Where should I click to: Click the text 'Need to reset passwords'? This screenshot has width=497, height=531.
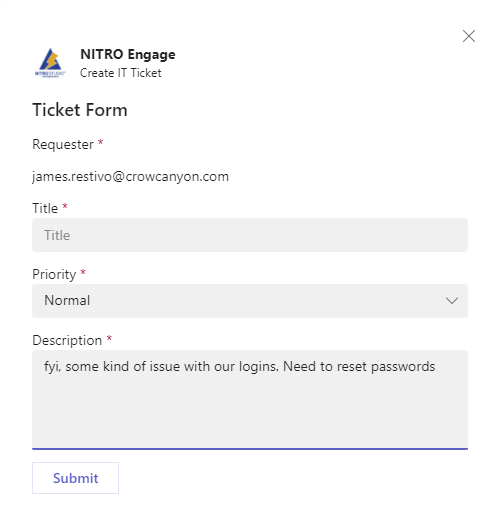click(359, 366)
